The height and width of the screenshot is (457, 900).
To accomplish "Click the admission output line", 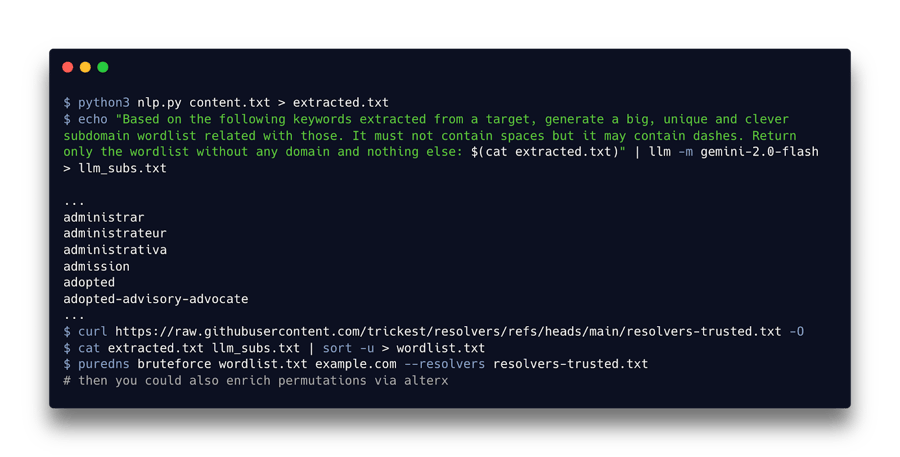I will [96, 266].
